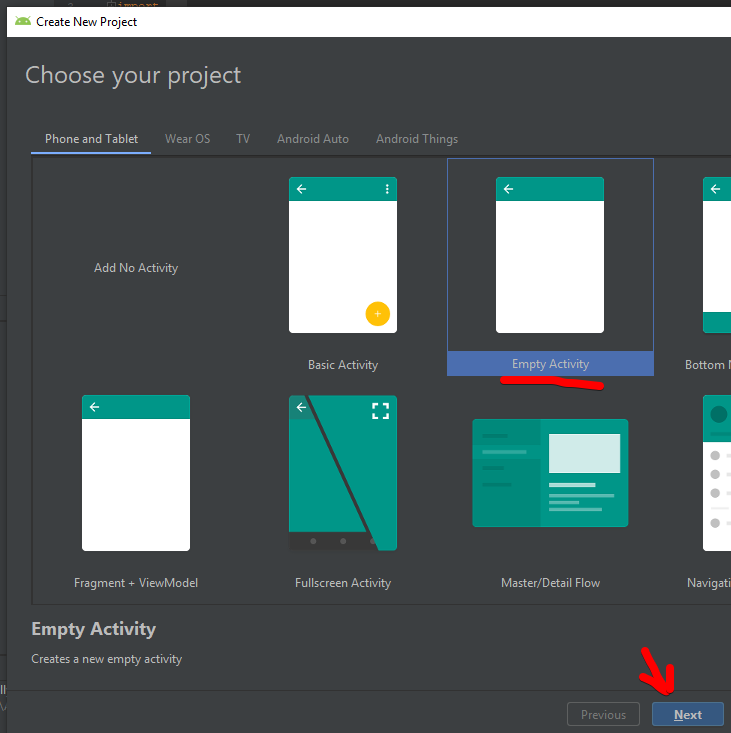
Task: Switch to the Wear OS tab
Action: point(187,139)
